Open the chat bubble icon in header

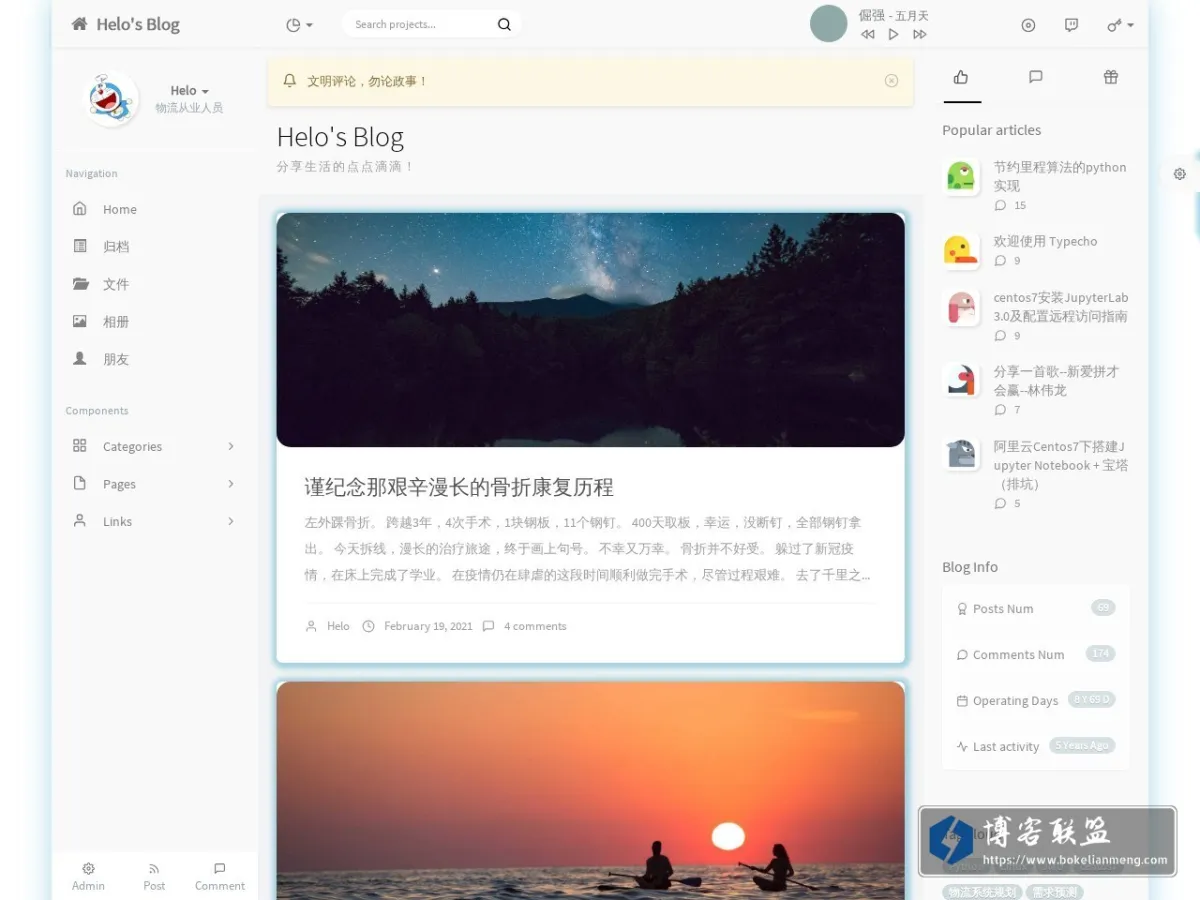click(x=1071, y=25)
